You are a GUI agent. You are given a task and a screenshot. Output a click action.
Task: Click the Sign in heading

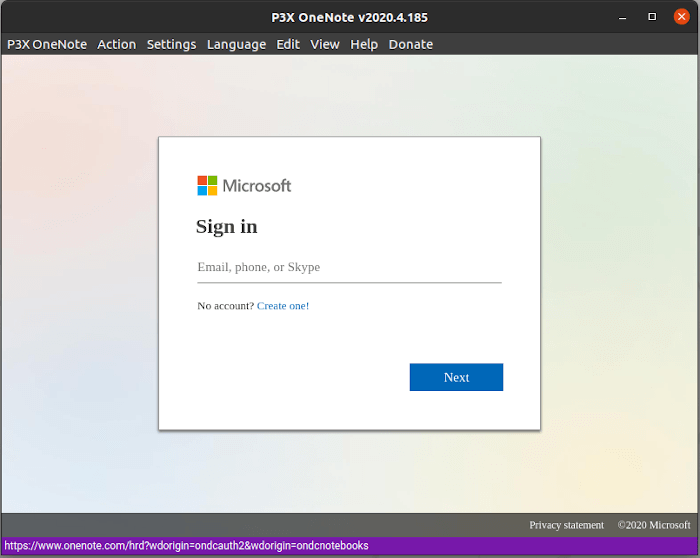tap(227, 227)
